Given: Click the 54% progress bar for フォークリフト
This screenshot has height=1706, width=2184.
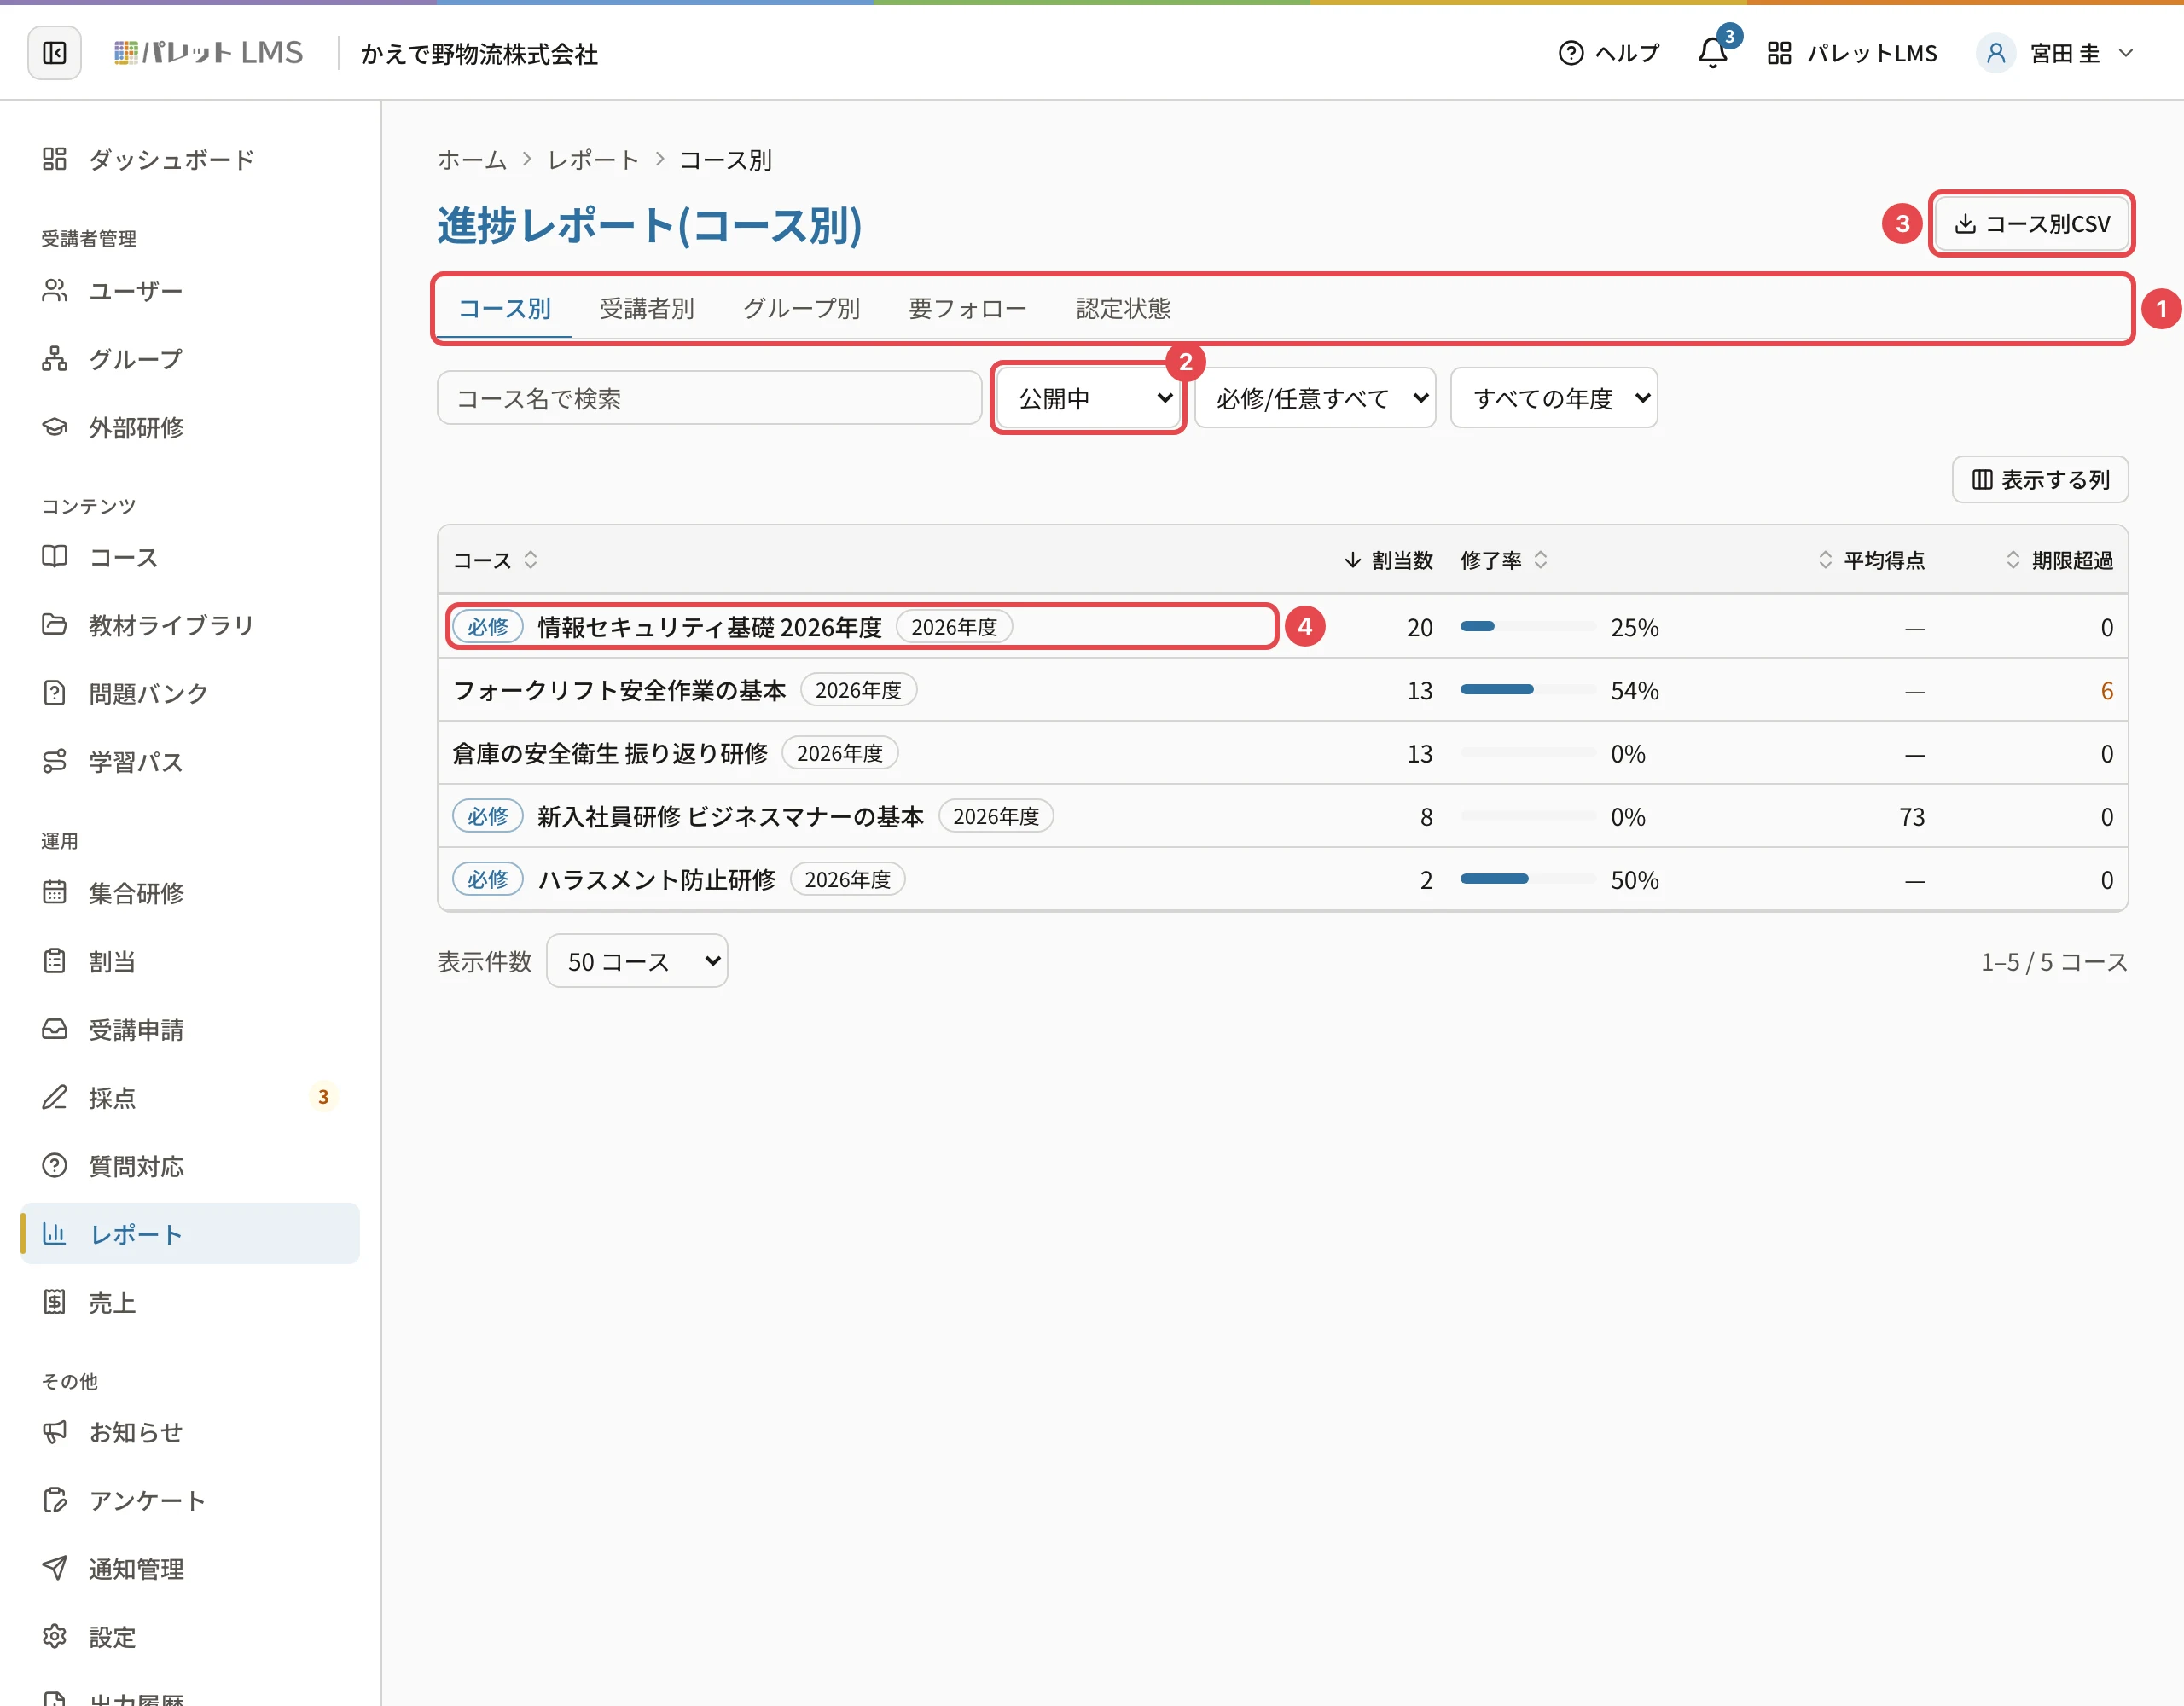Looking at the screenshot, I should click(x=1527, y=690).
